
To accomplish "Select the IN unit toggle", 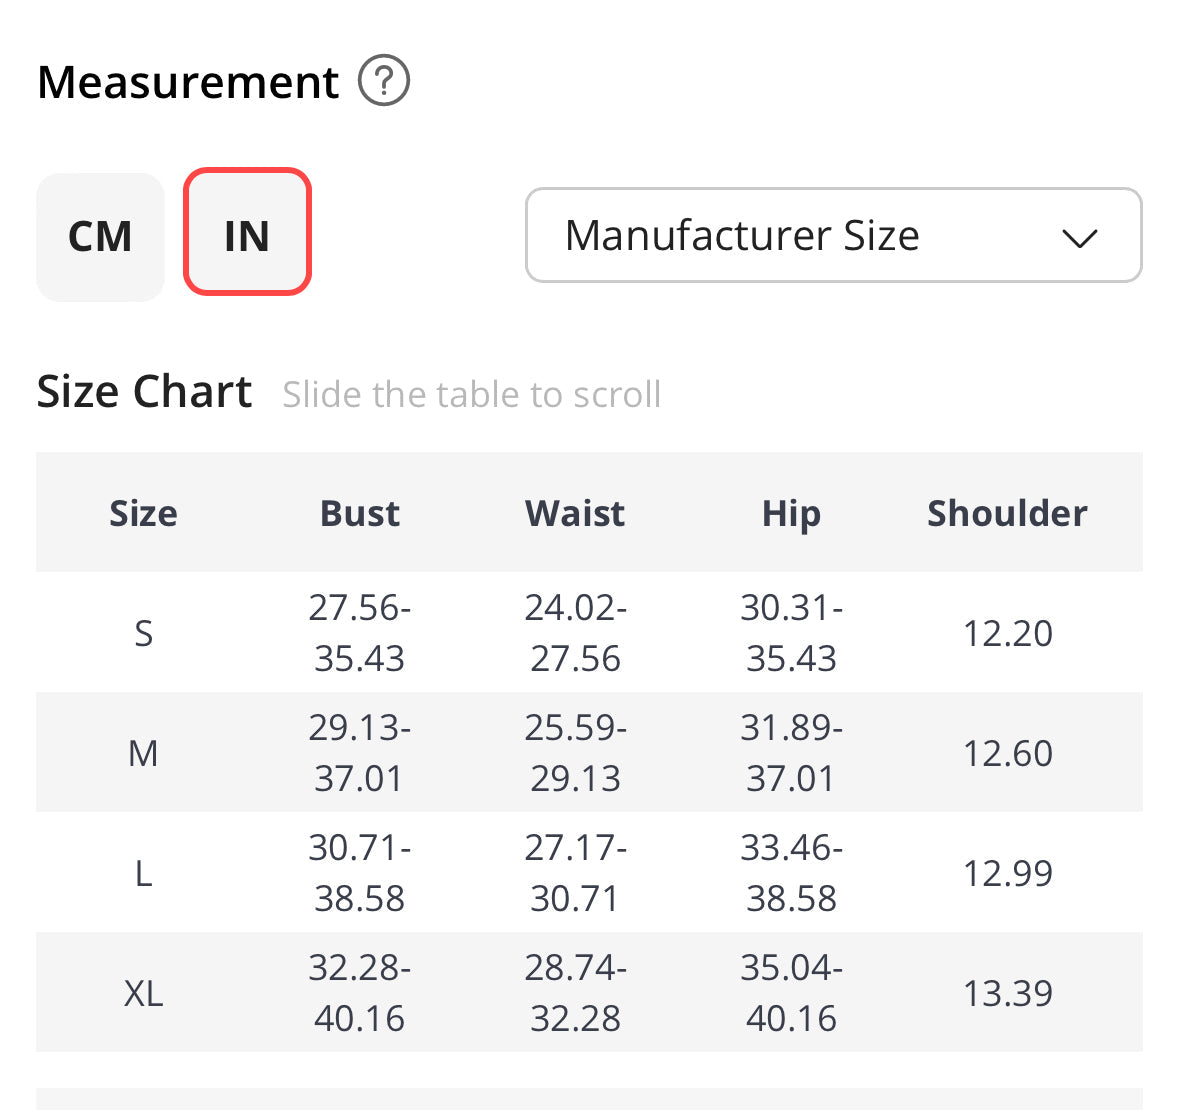I will (247, 232).
